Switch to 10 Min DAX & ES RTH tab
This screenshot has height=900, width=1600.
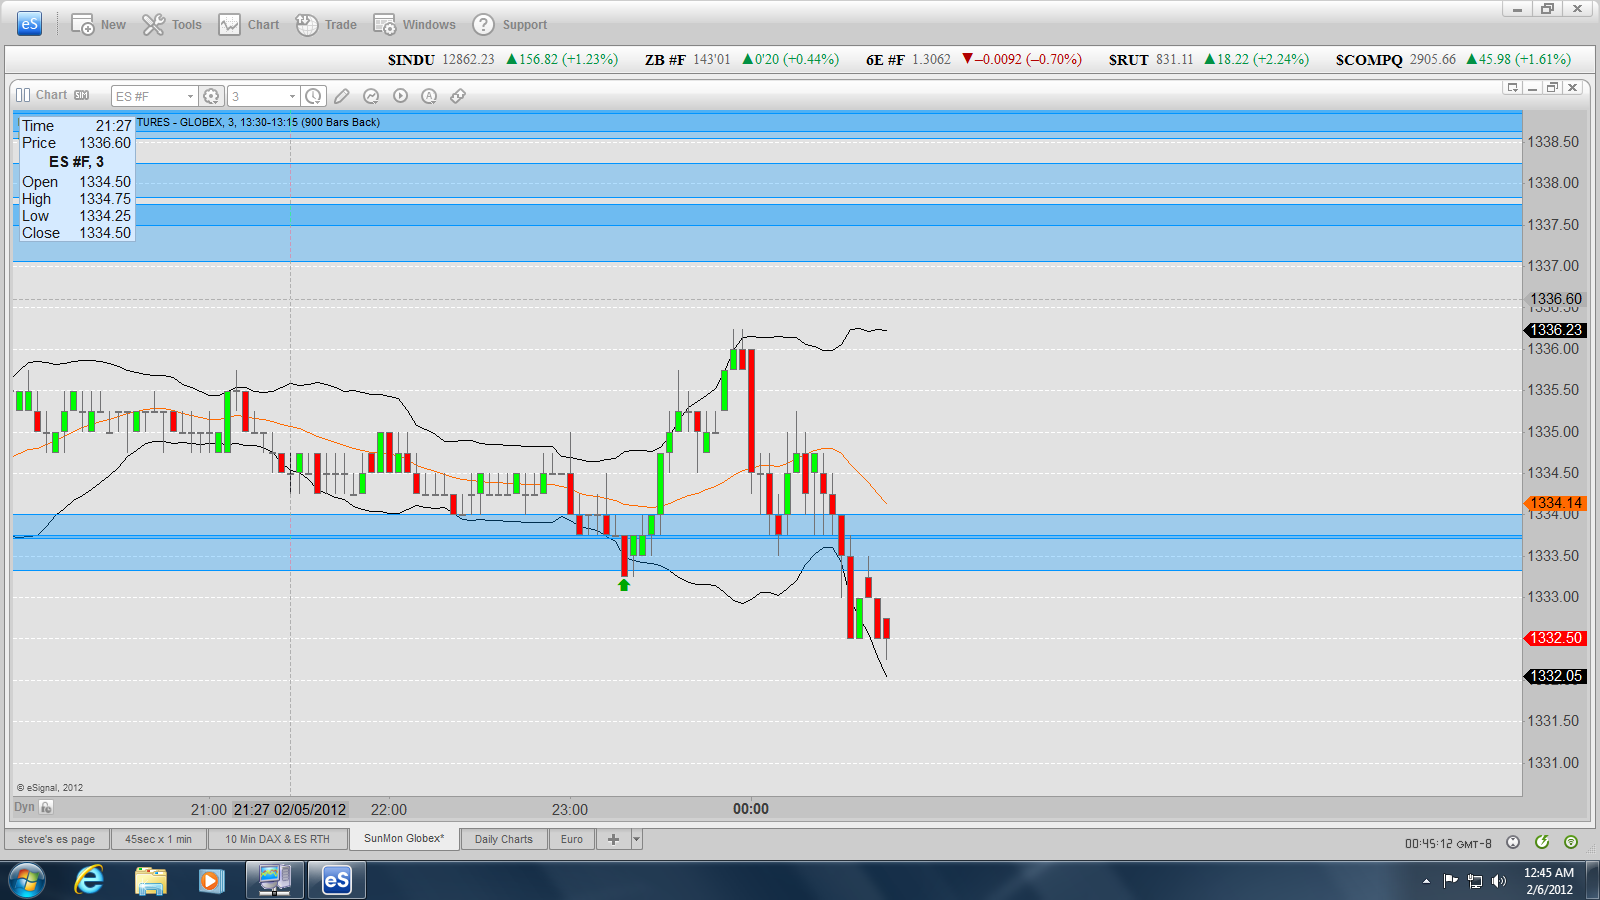277,839
